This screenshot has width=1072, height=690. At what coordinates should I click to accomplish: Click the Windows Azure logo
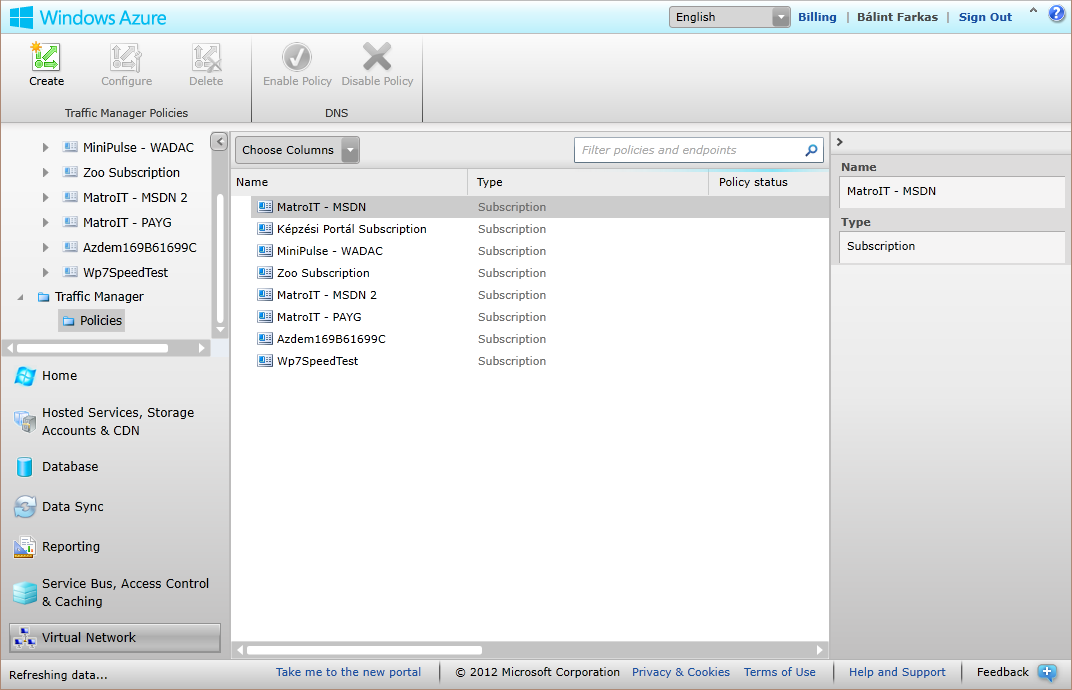click(x=21, y=17)
